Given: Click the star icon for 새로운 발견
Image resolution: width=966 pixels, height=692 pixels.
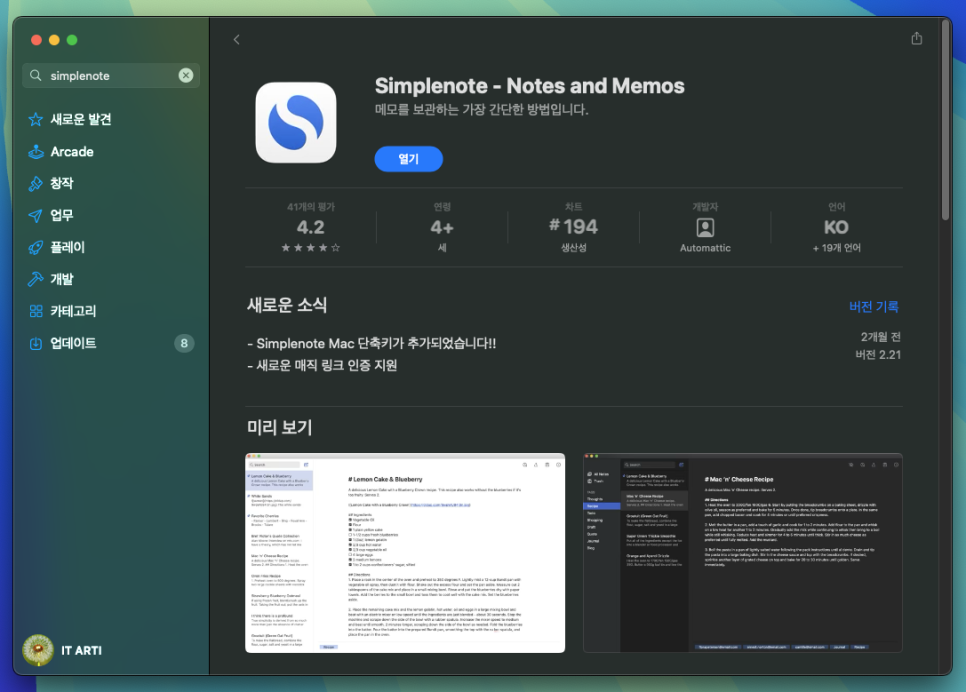Looking at the screenshot, I should pos(36,120).
